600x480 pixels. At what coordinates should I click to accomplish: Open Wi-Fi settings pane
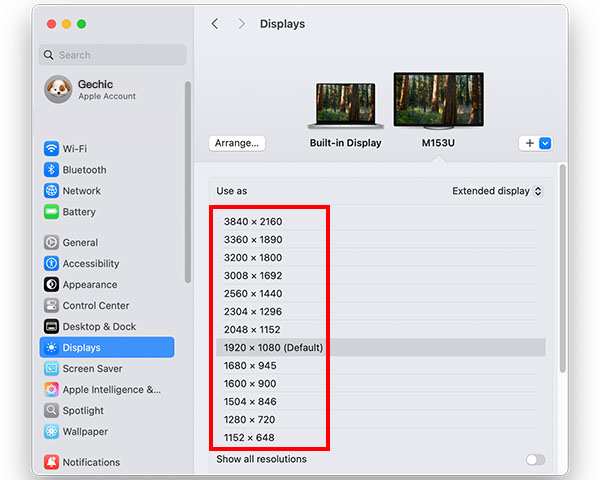pyautogui.click(x=107, y=148)
